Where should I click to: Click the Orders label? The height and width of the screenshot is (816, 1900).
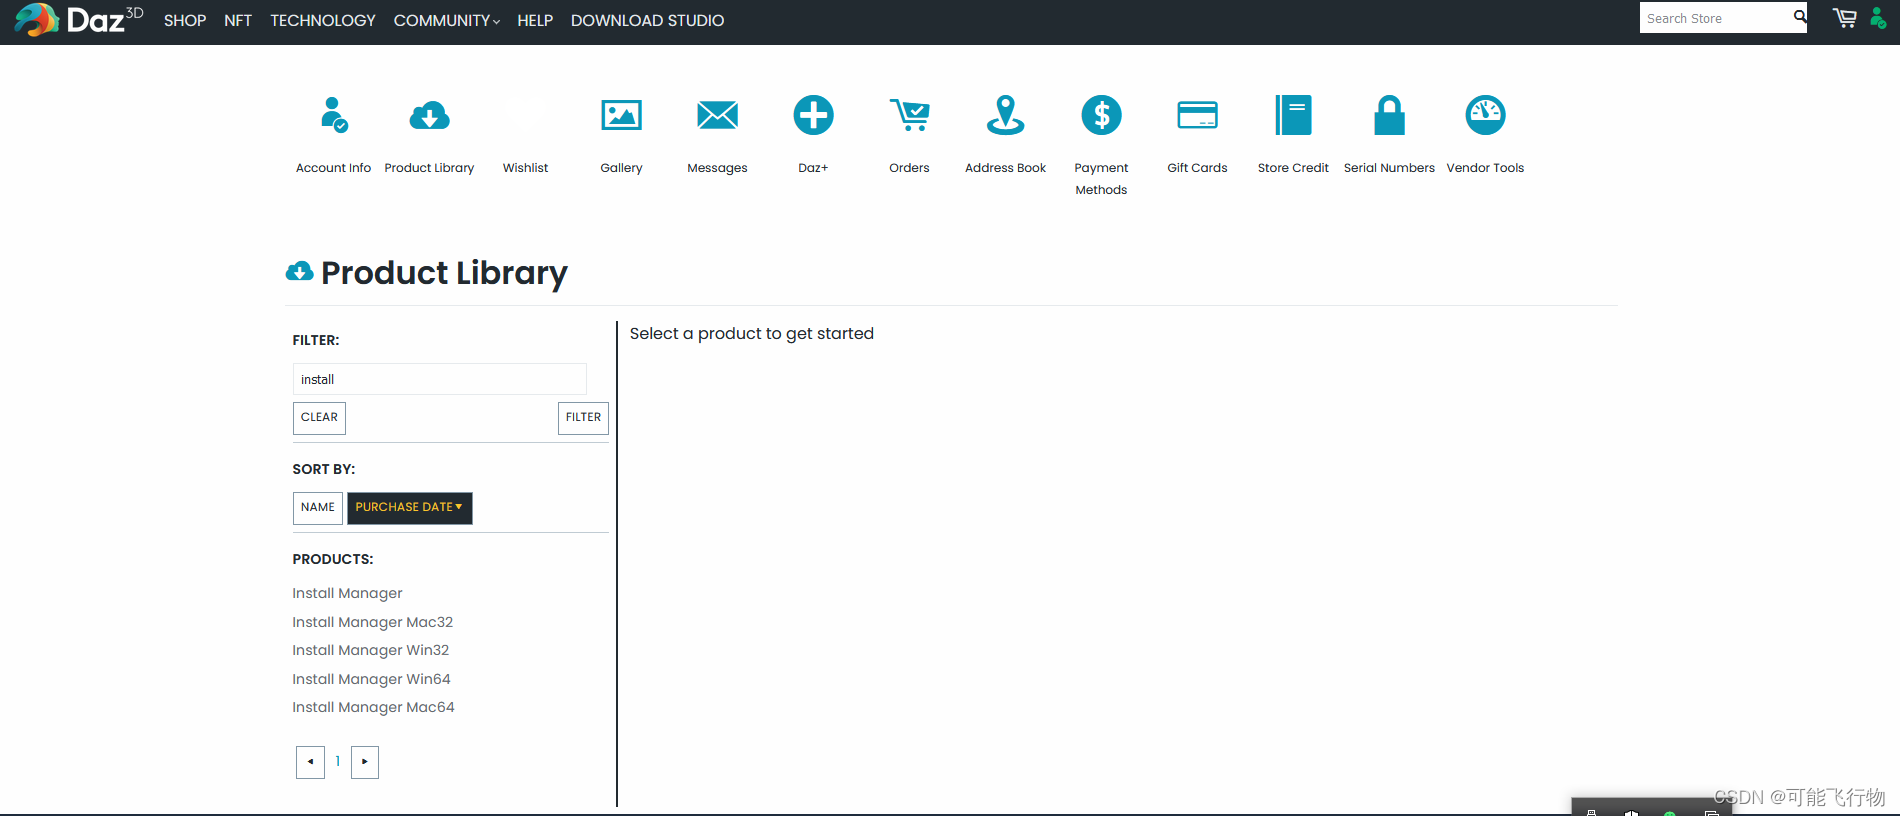[x=909, y=168]
